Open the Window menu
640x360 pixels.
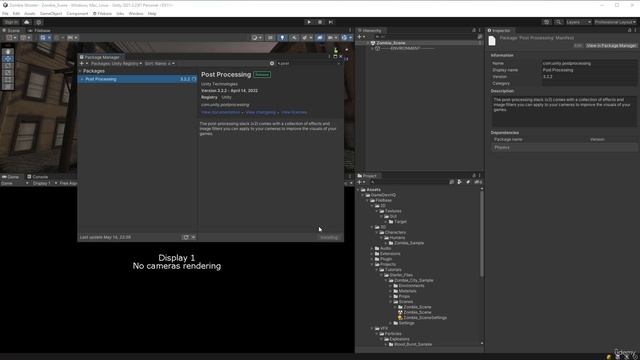click(136, 13)
